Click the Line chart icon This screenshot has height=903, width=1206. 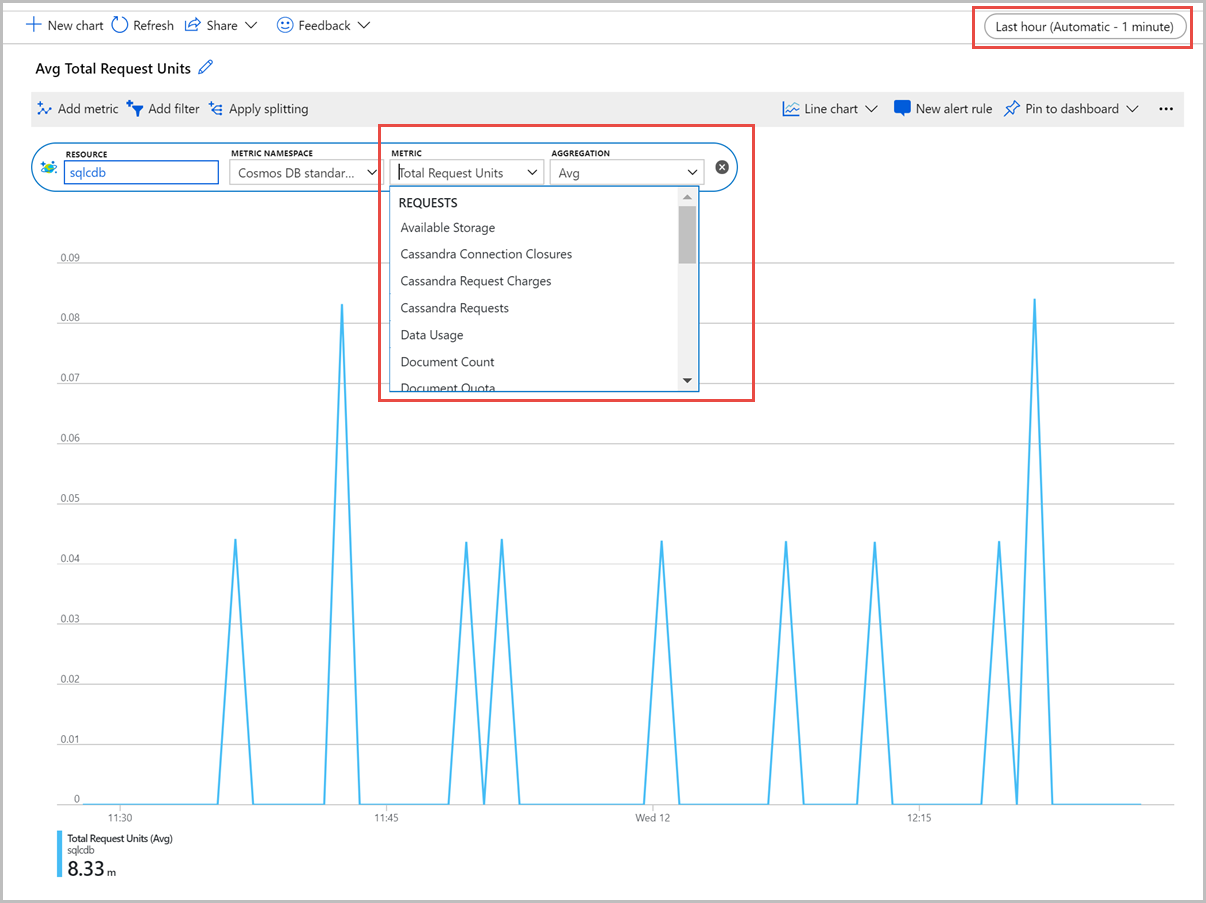coord(791,109)
